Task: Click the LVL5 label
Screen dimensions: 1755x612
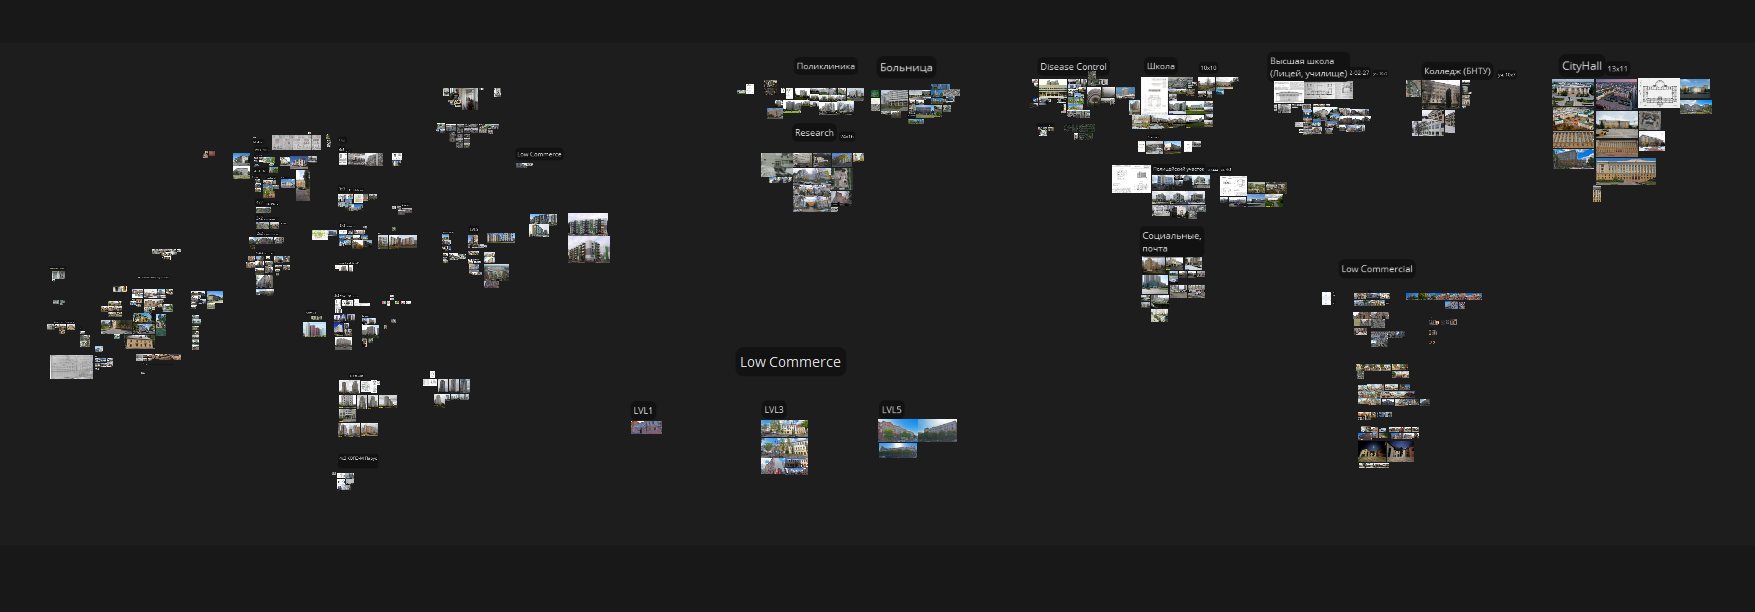Action: 891,410
